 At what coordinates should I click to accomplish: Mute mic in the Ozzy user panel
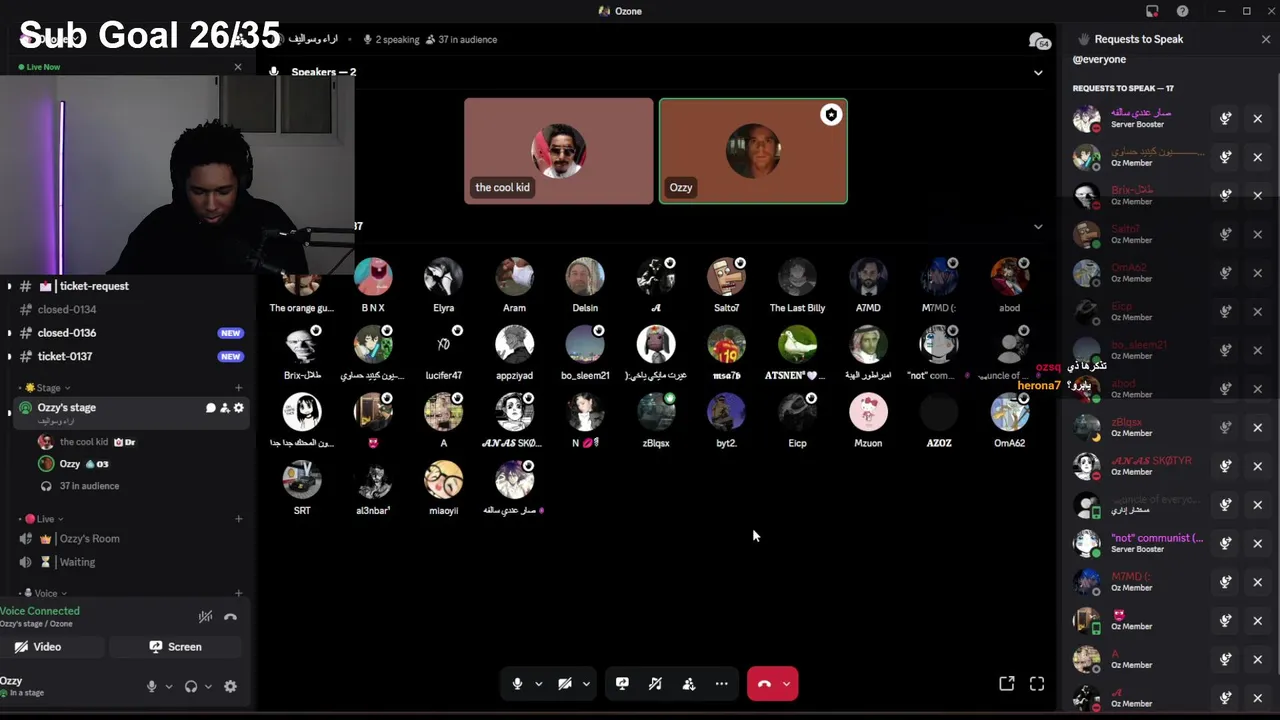point(152,686)
